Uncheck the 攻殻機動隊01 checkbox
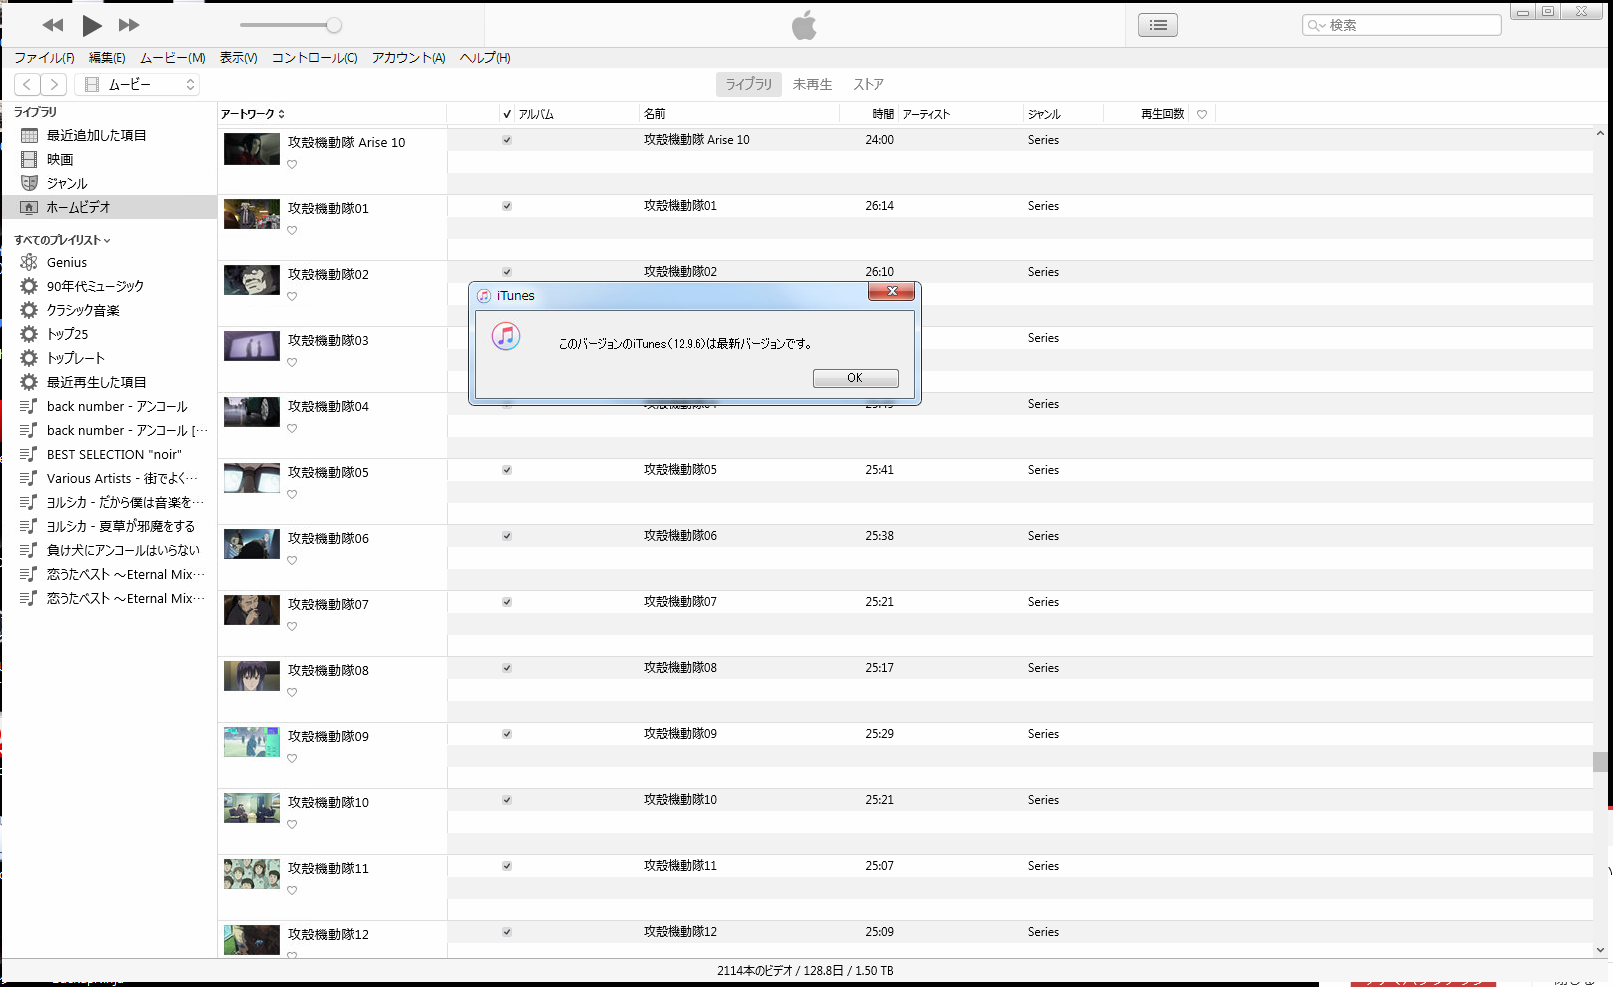The image size is (1613, 987). point(507,206)
